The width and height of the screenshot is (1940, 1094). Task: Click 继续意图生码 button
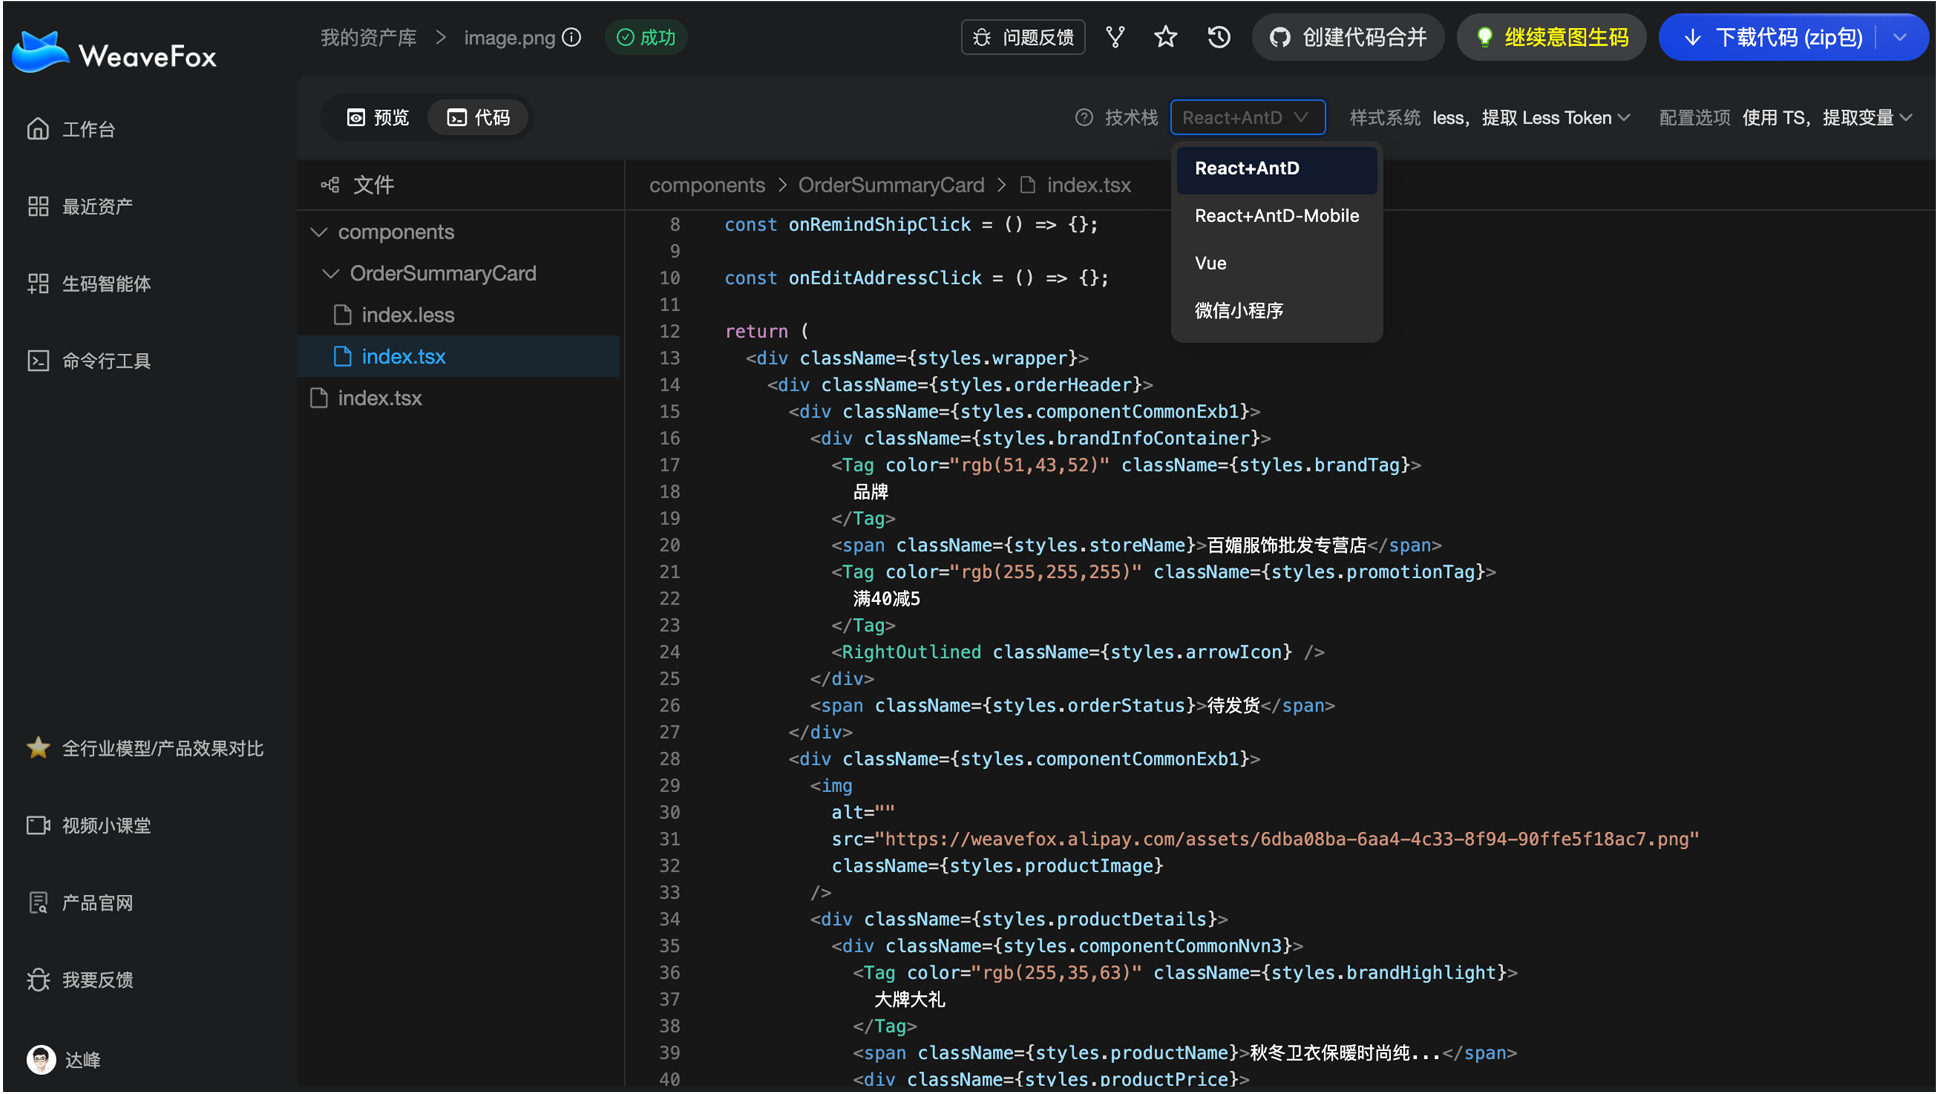[1551, 37]
